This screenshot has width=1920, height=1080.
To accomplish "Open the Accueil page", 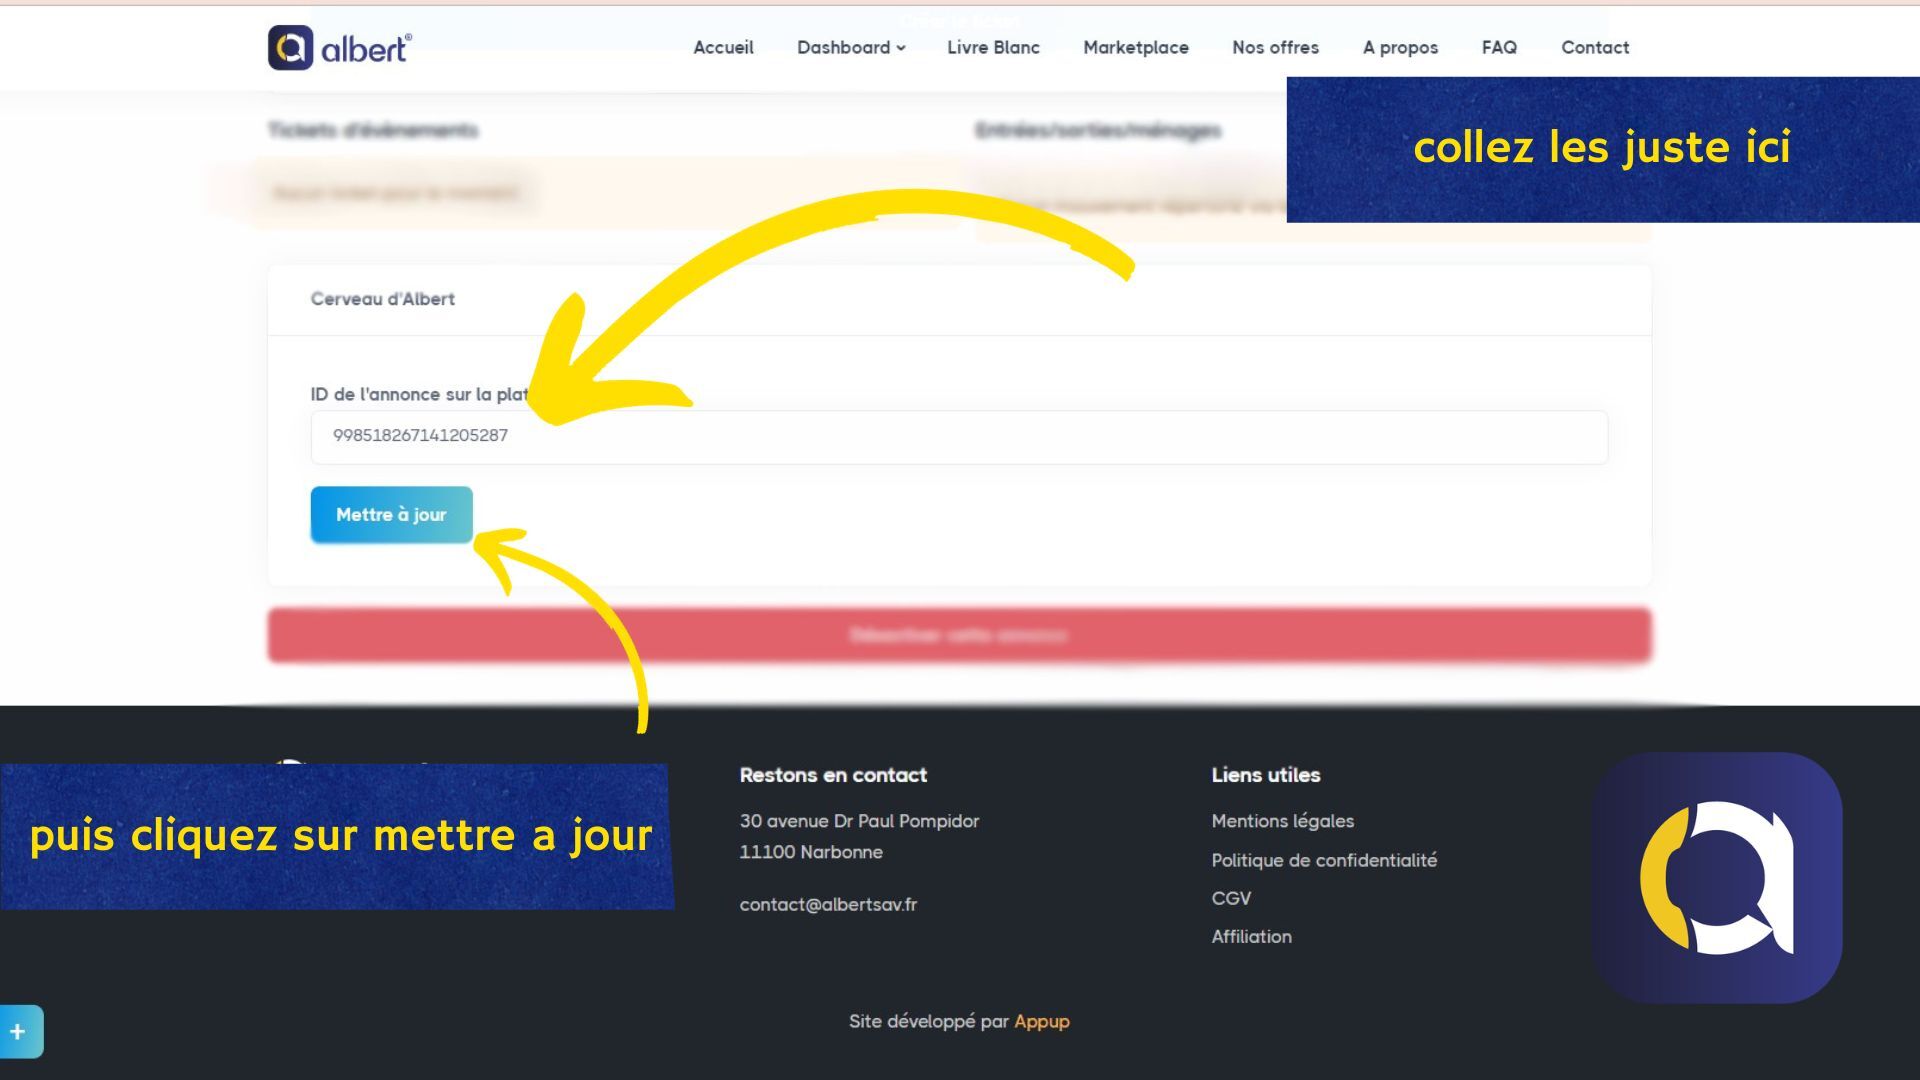I will [723, 47].
